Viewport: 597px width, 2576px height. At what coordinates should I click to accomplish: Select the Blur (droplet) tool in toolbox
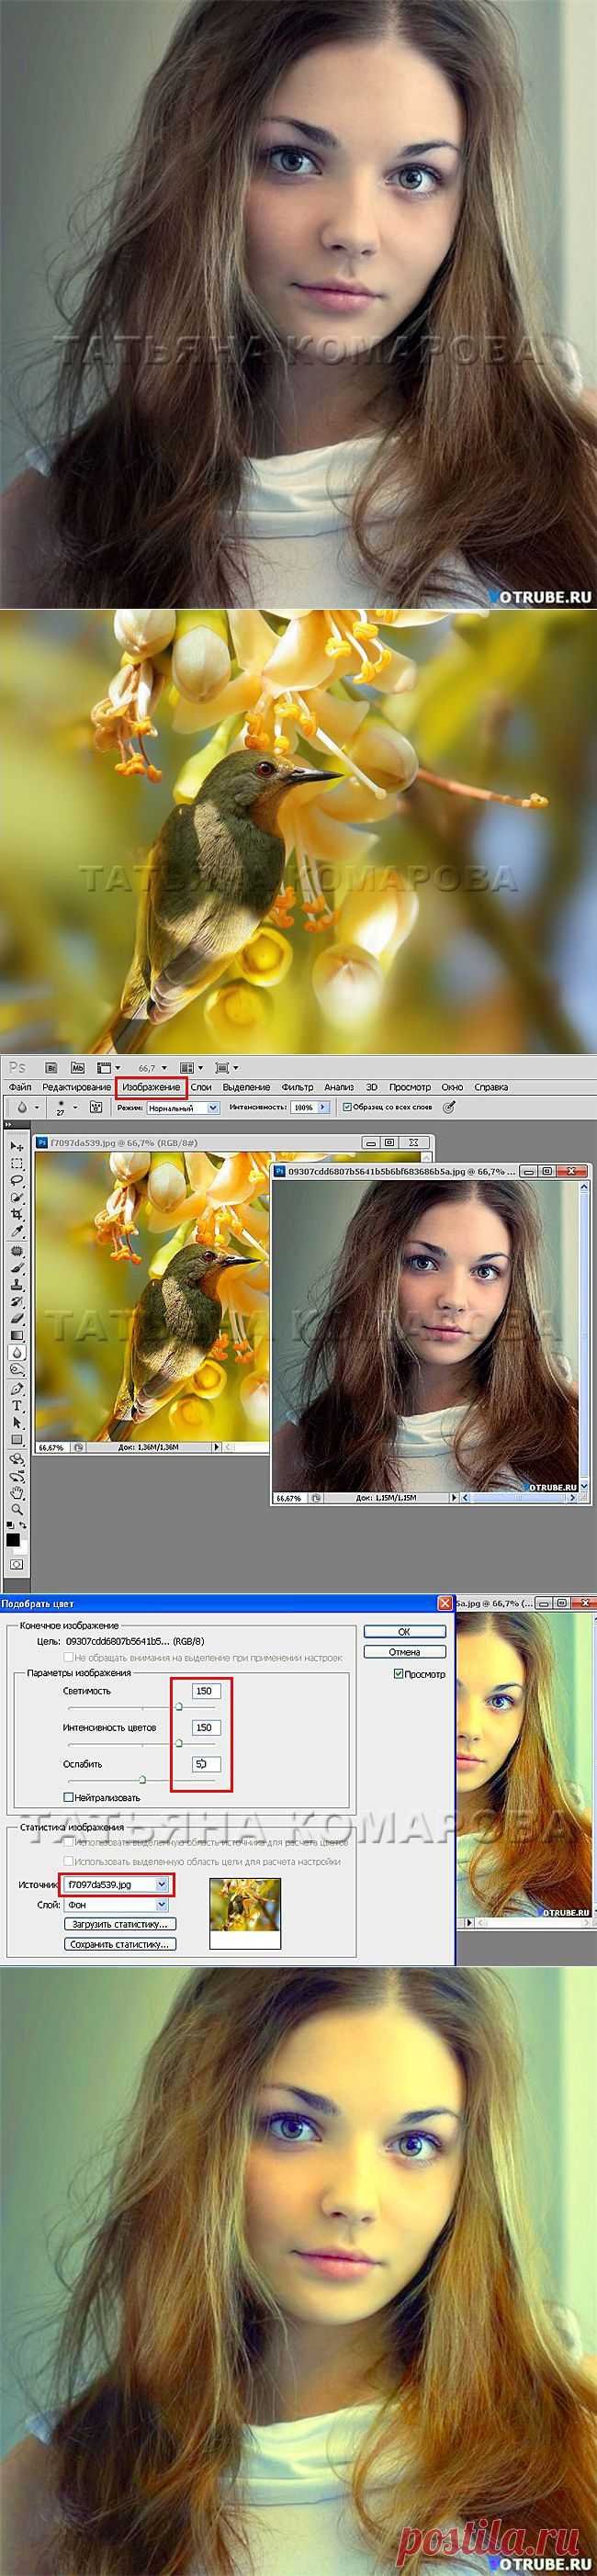point(17,1352)
